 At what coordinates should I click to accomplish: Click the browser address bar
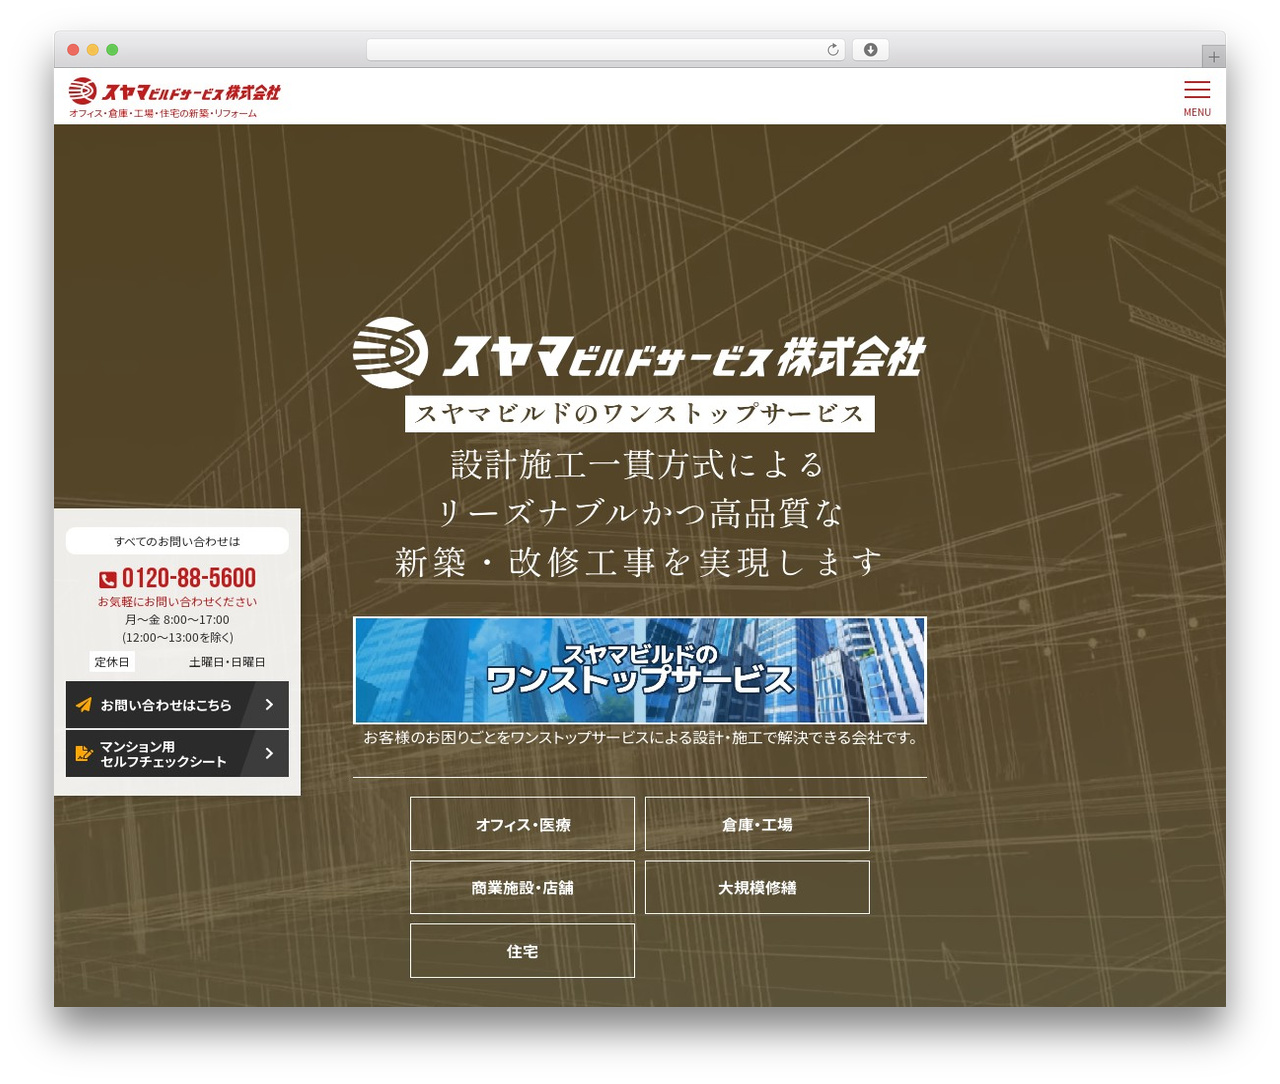pos(605,50)
